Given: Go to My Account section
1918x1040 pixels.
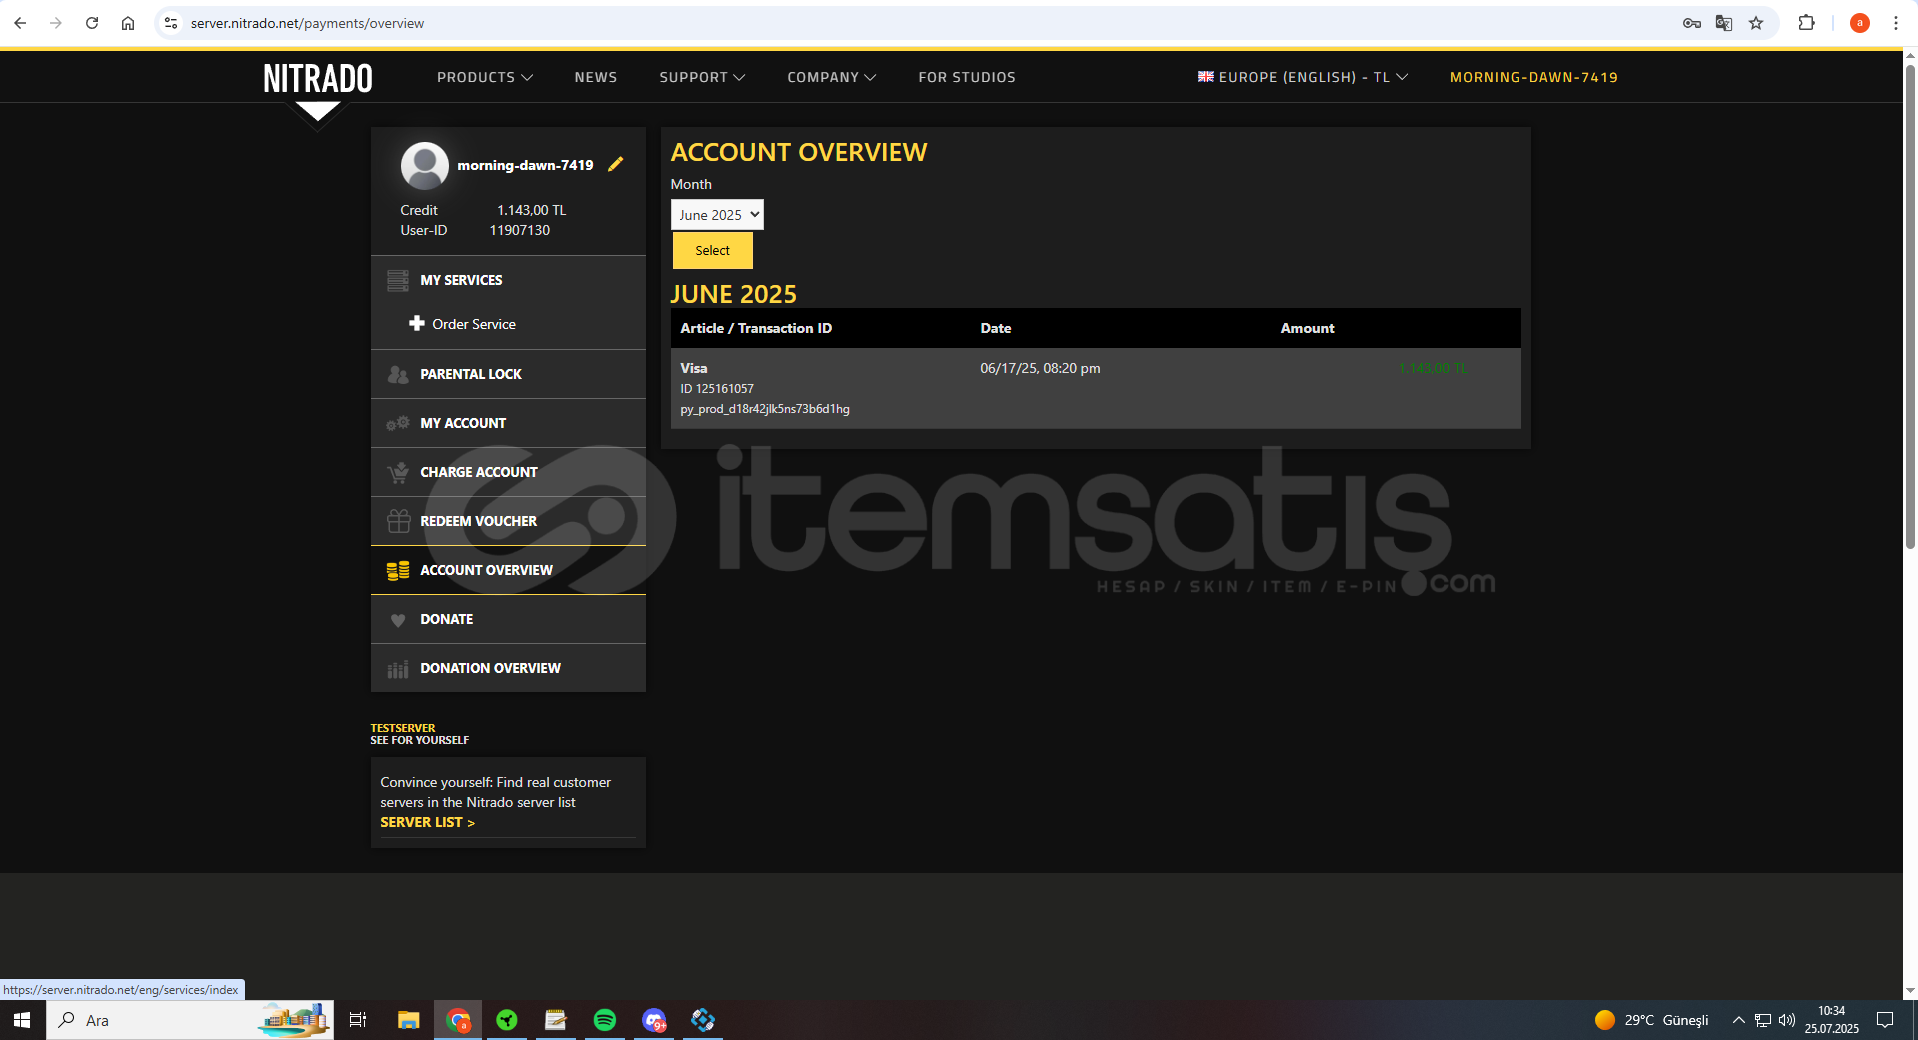Looking at the screenshot, I should point(463,423).
